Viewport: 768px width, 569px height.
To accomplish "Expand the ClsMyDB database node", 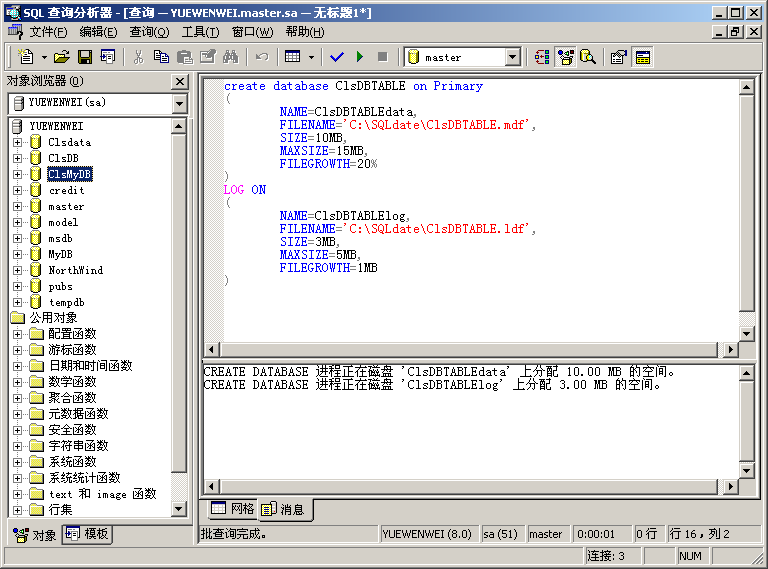I will (18, 174).
